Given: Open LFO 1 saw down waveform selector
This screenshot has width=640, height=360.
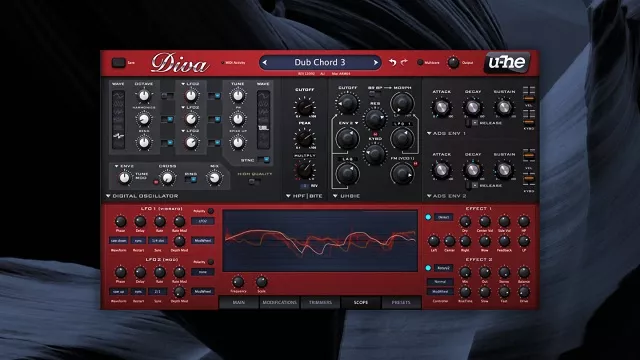Looking at the screenshot, I should [119, 241].
